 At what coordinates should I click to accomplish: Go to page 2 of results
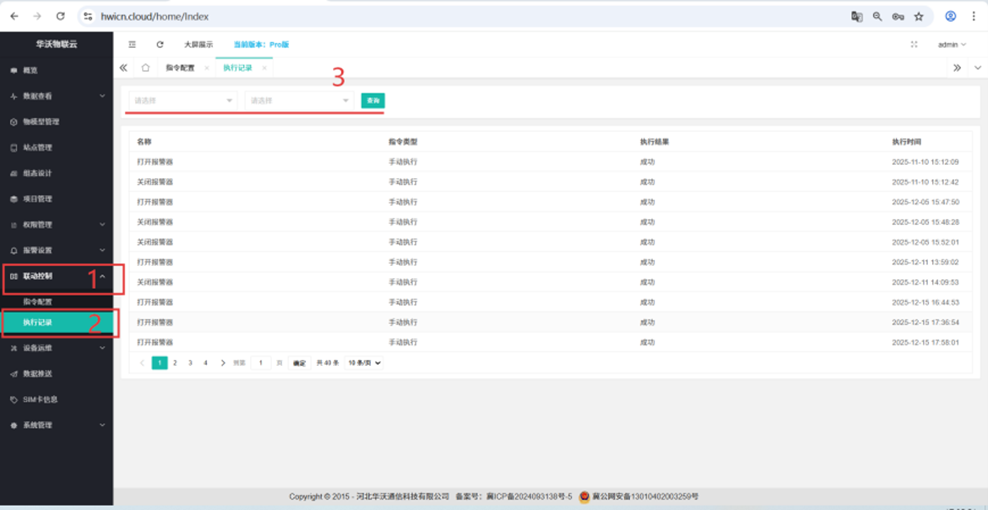click(x=175, y=363)
